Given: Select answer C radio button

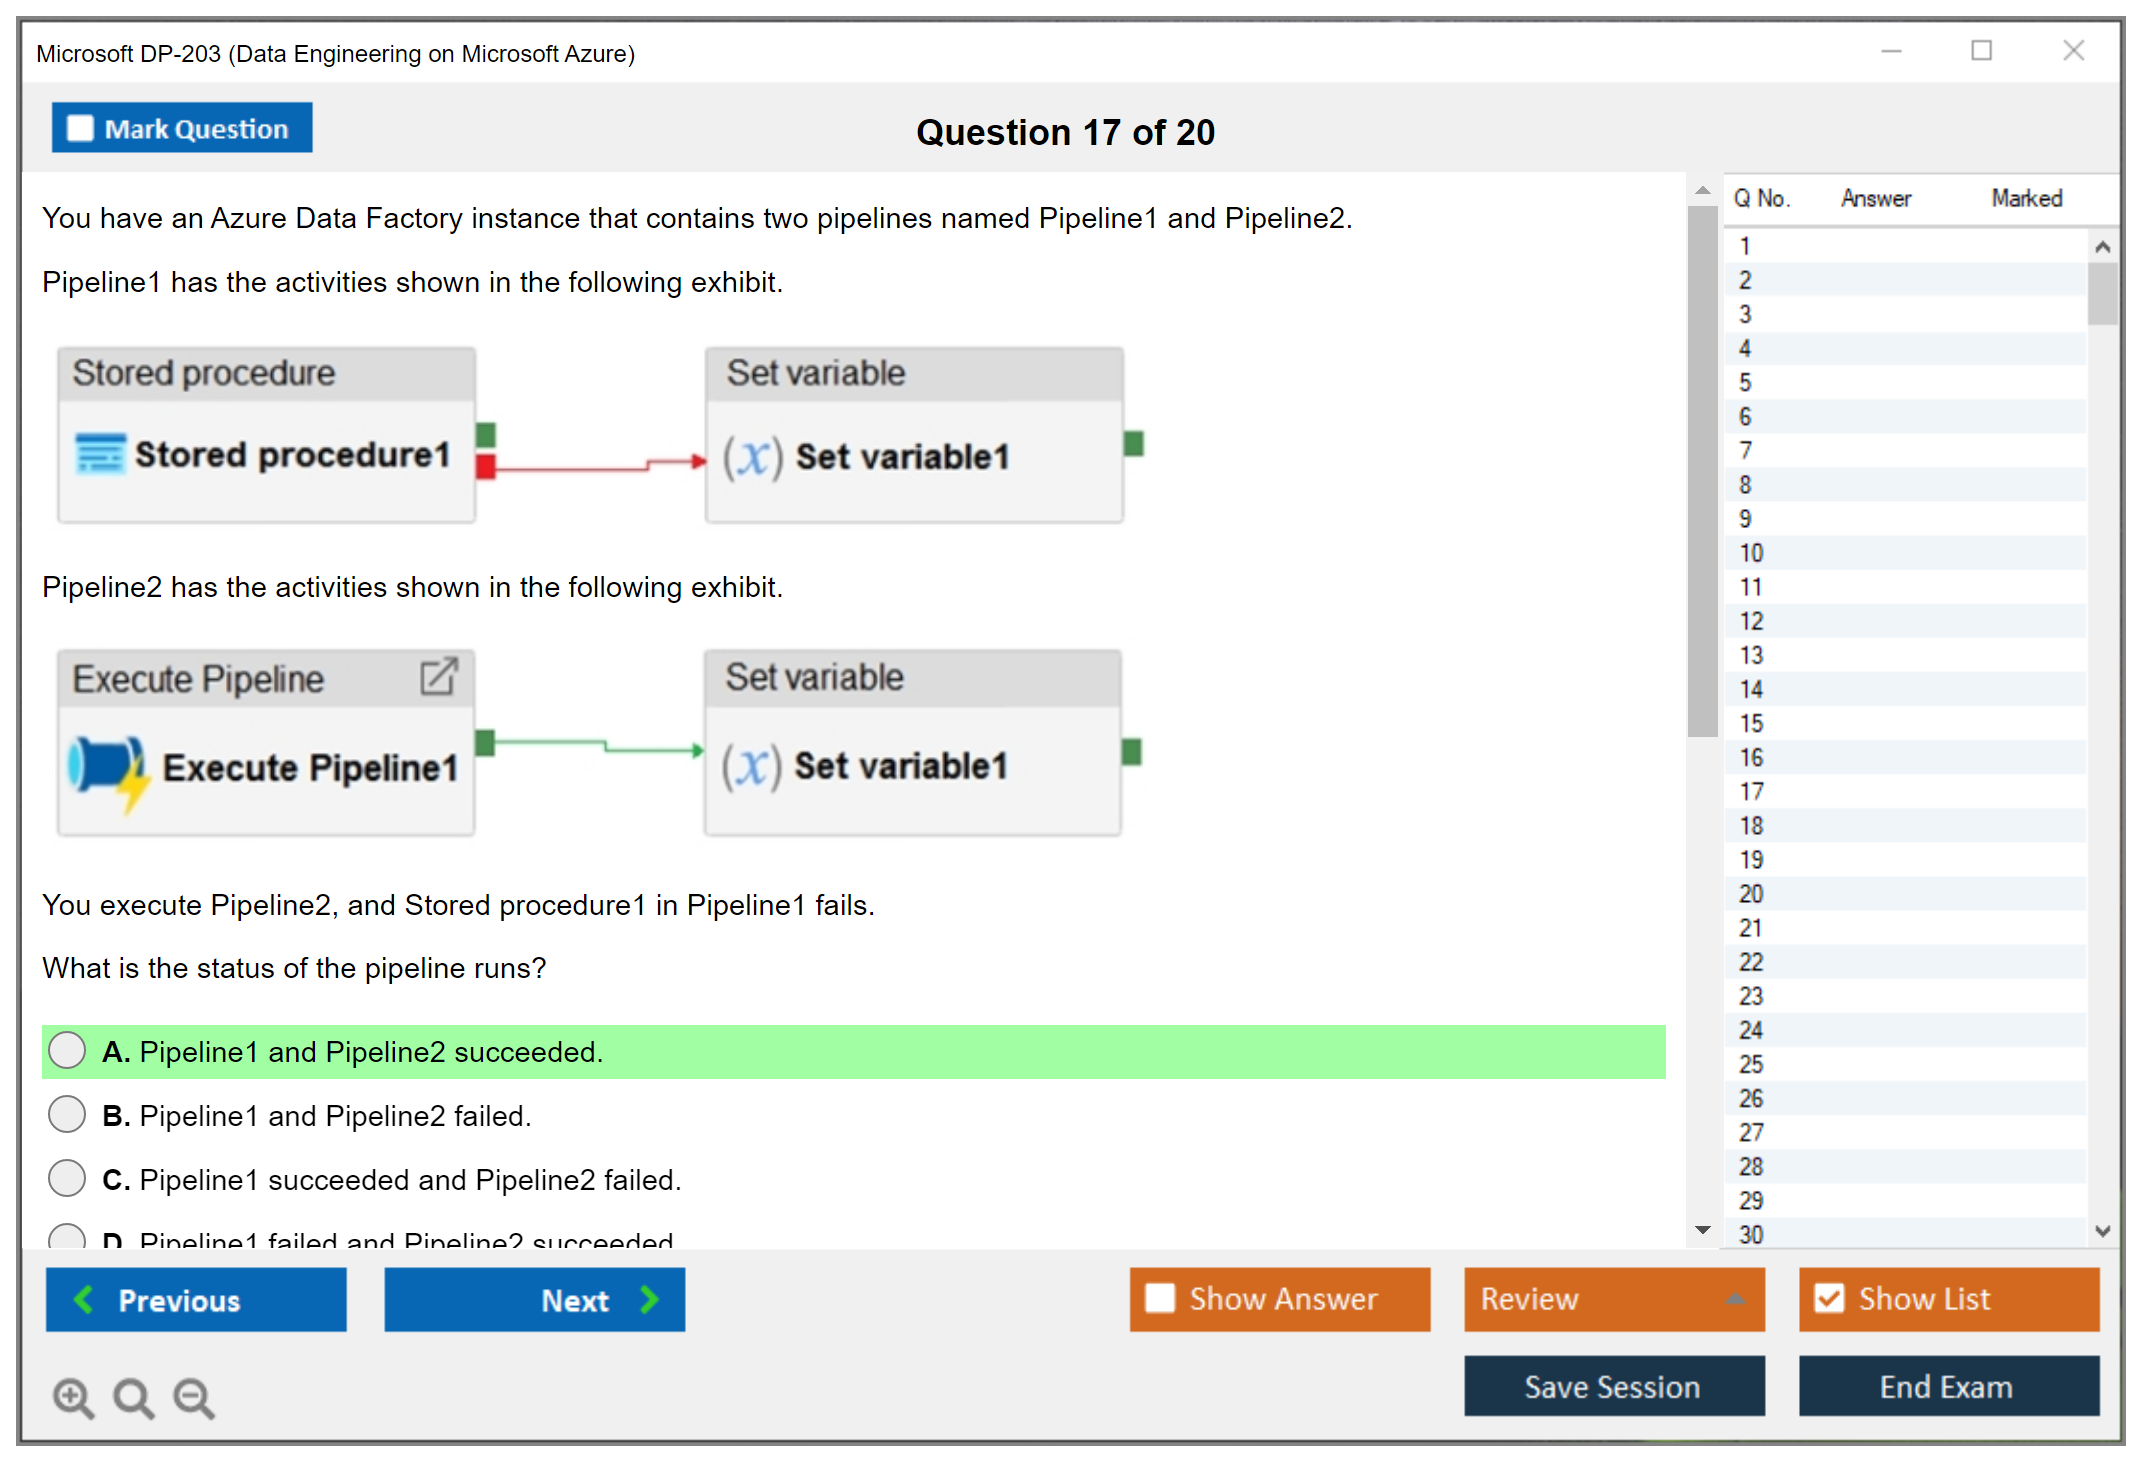Looking at the screenshot, I should tap(67, 1178).
